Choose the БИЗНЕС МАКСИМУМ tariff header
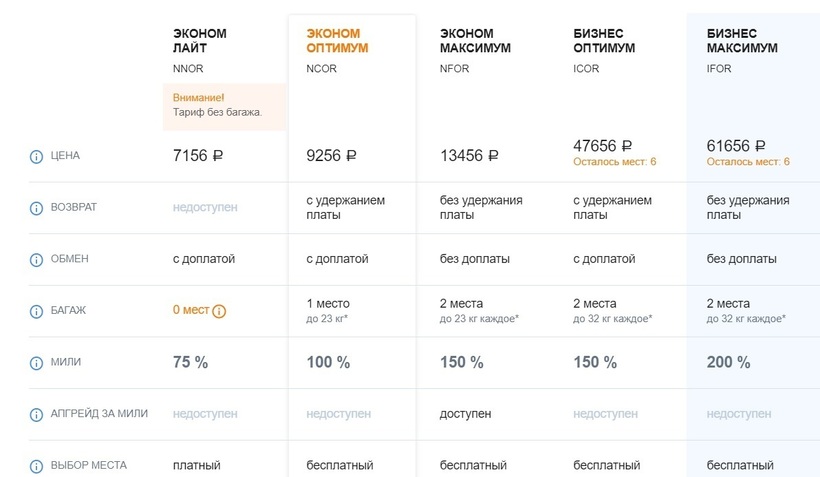The width and height of the screenshot is (820, 477). tap(741, 41)
